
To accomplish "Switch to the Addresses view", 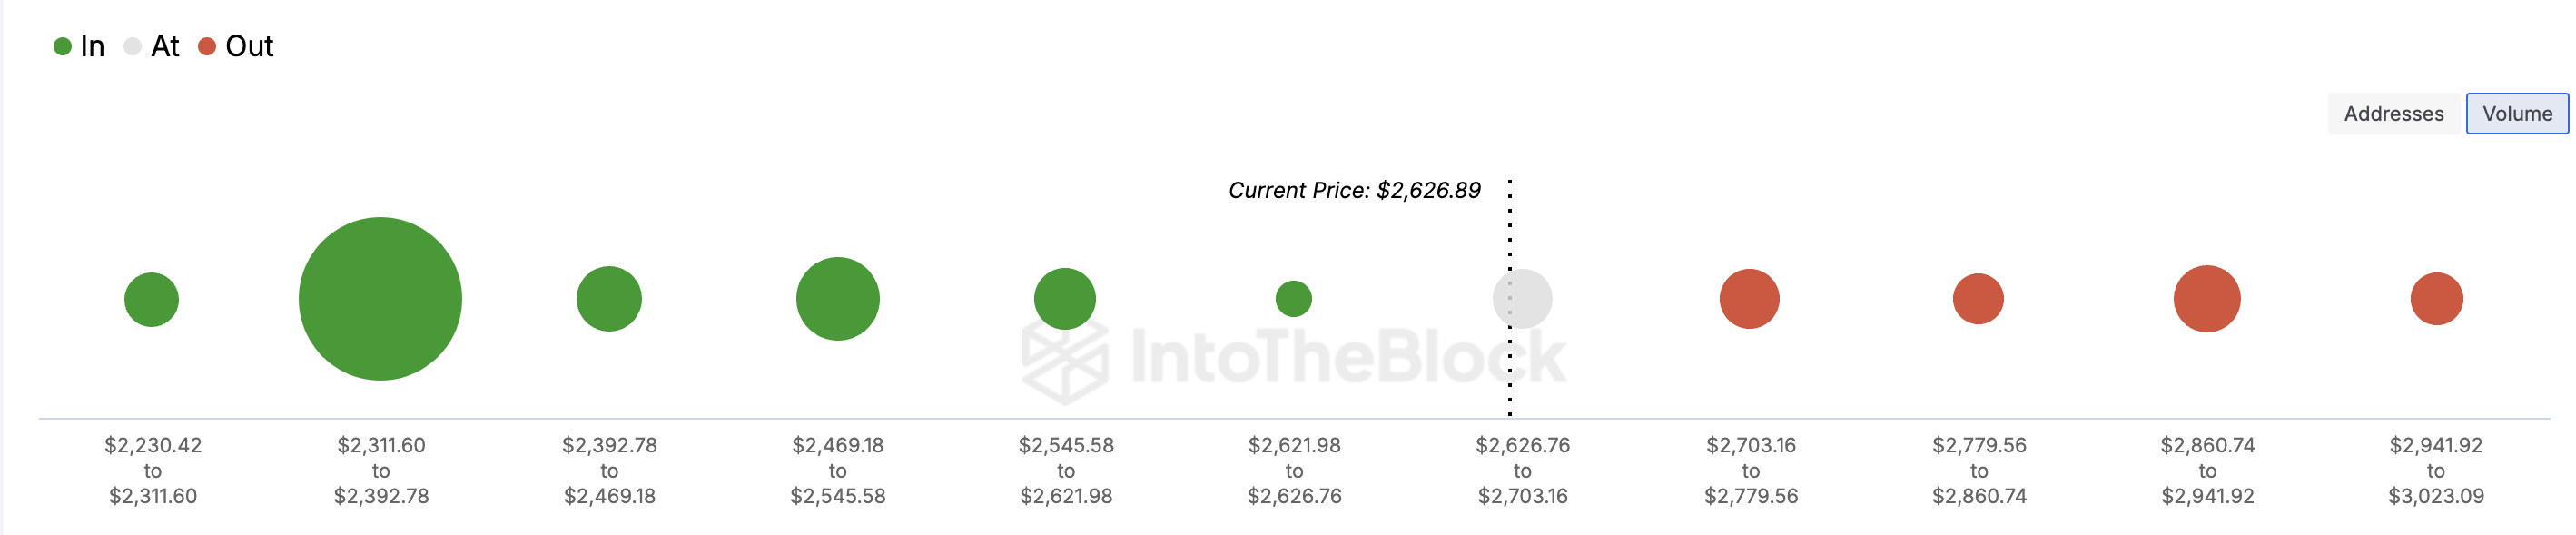I will coord(2393,113).
